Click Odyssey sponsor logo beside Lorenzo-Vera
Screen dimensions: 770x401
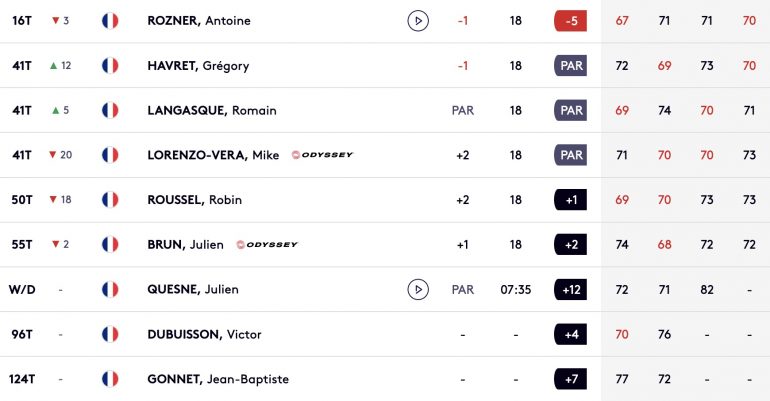point(322,155)
